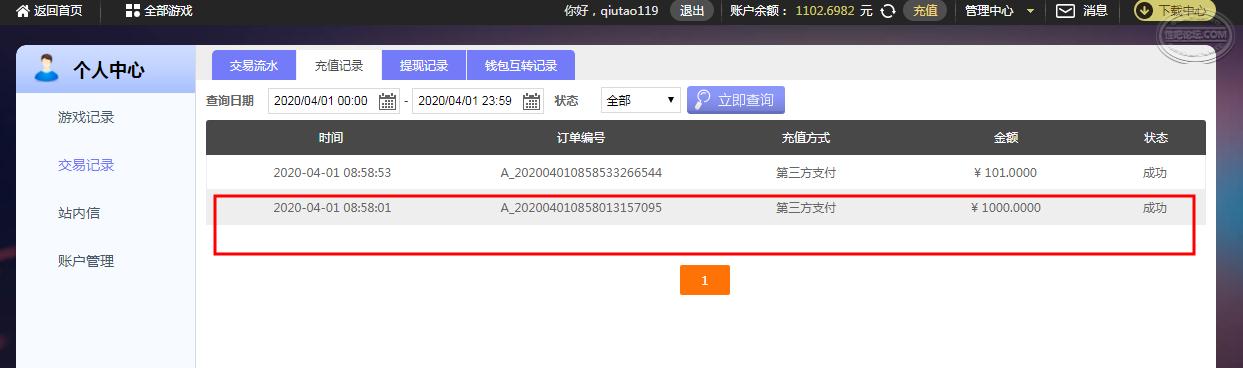Open the 状态 全部 dropdown
1243x368 pixels.
(641, 101)
